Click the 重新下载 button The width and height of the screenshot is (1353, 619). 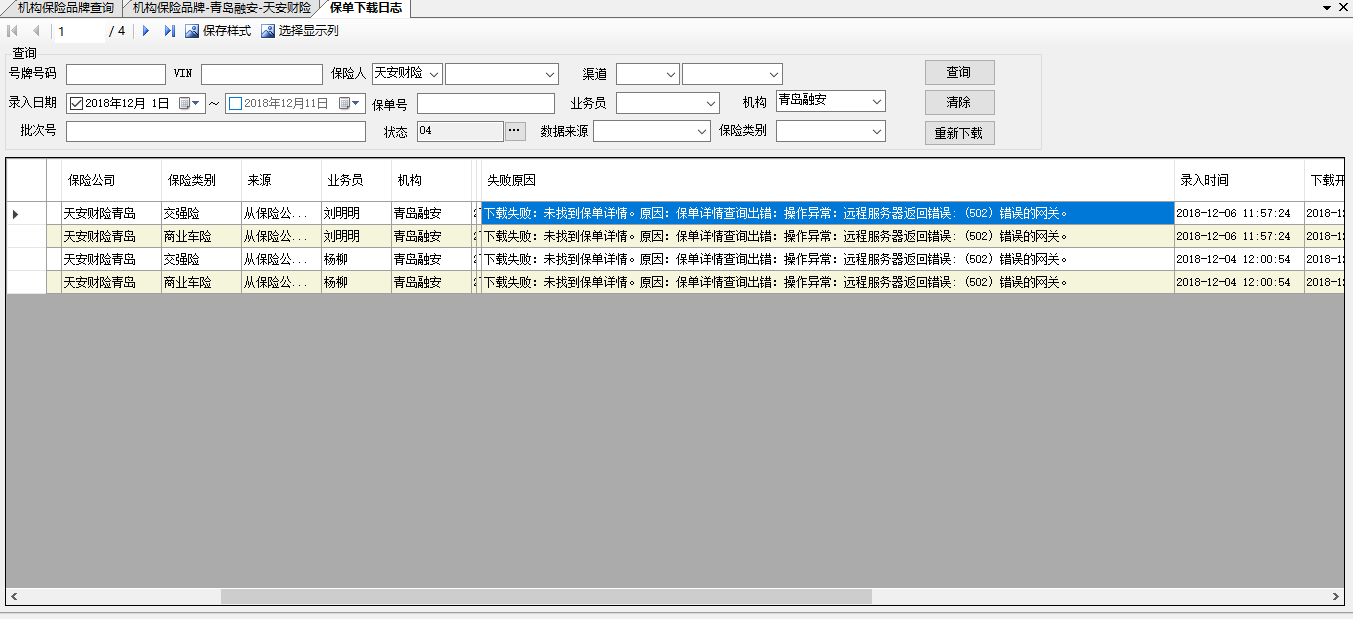pyautogui.click(x=959, y=133)
